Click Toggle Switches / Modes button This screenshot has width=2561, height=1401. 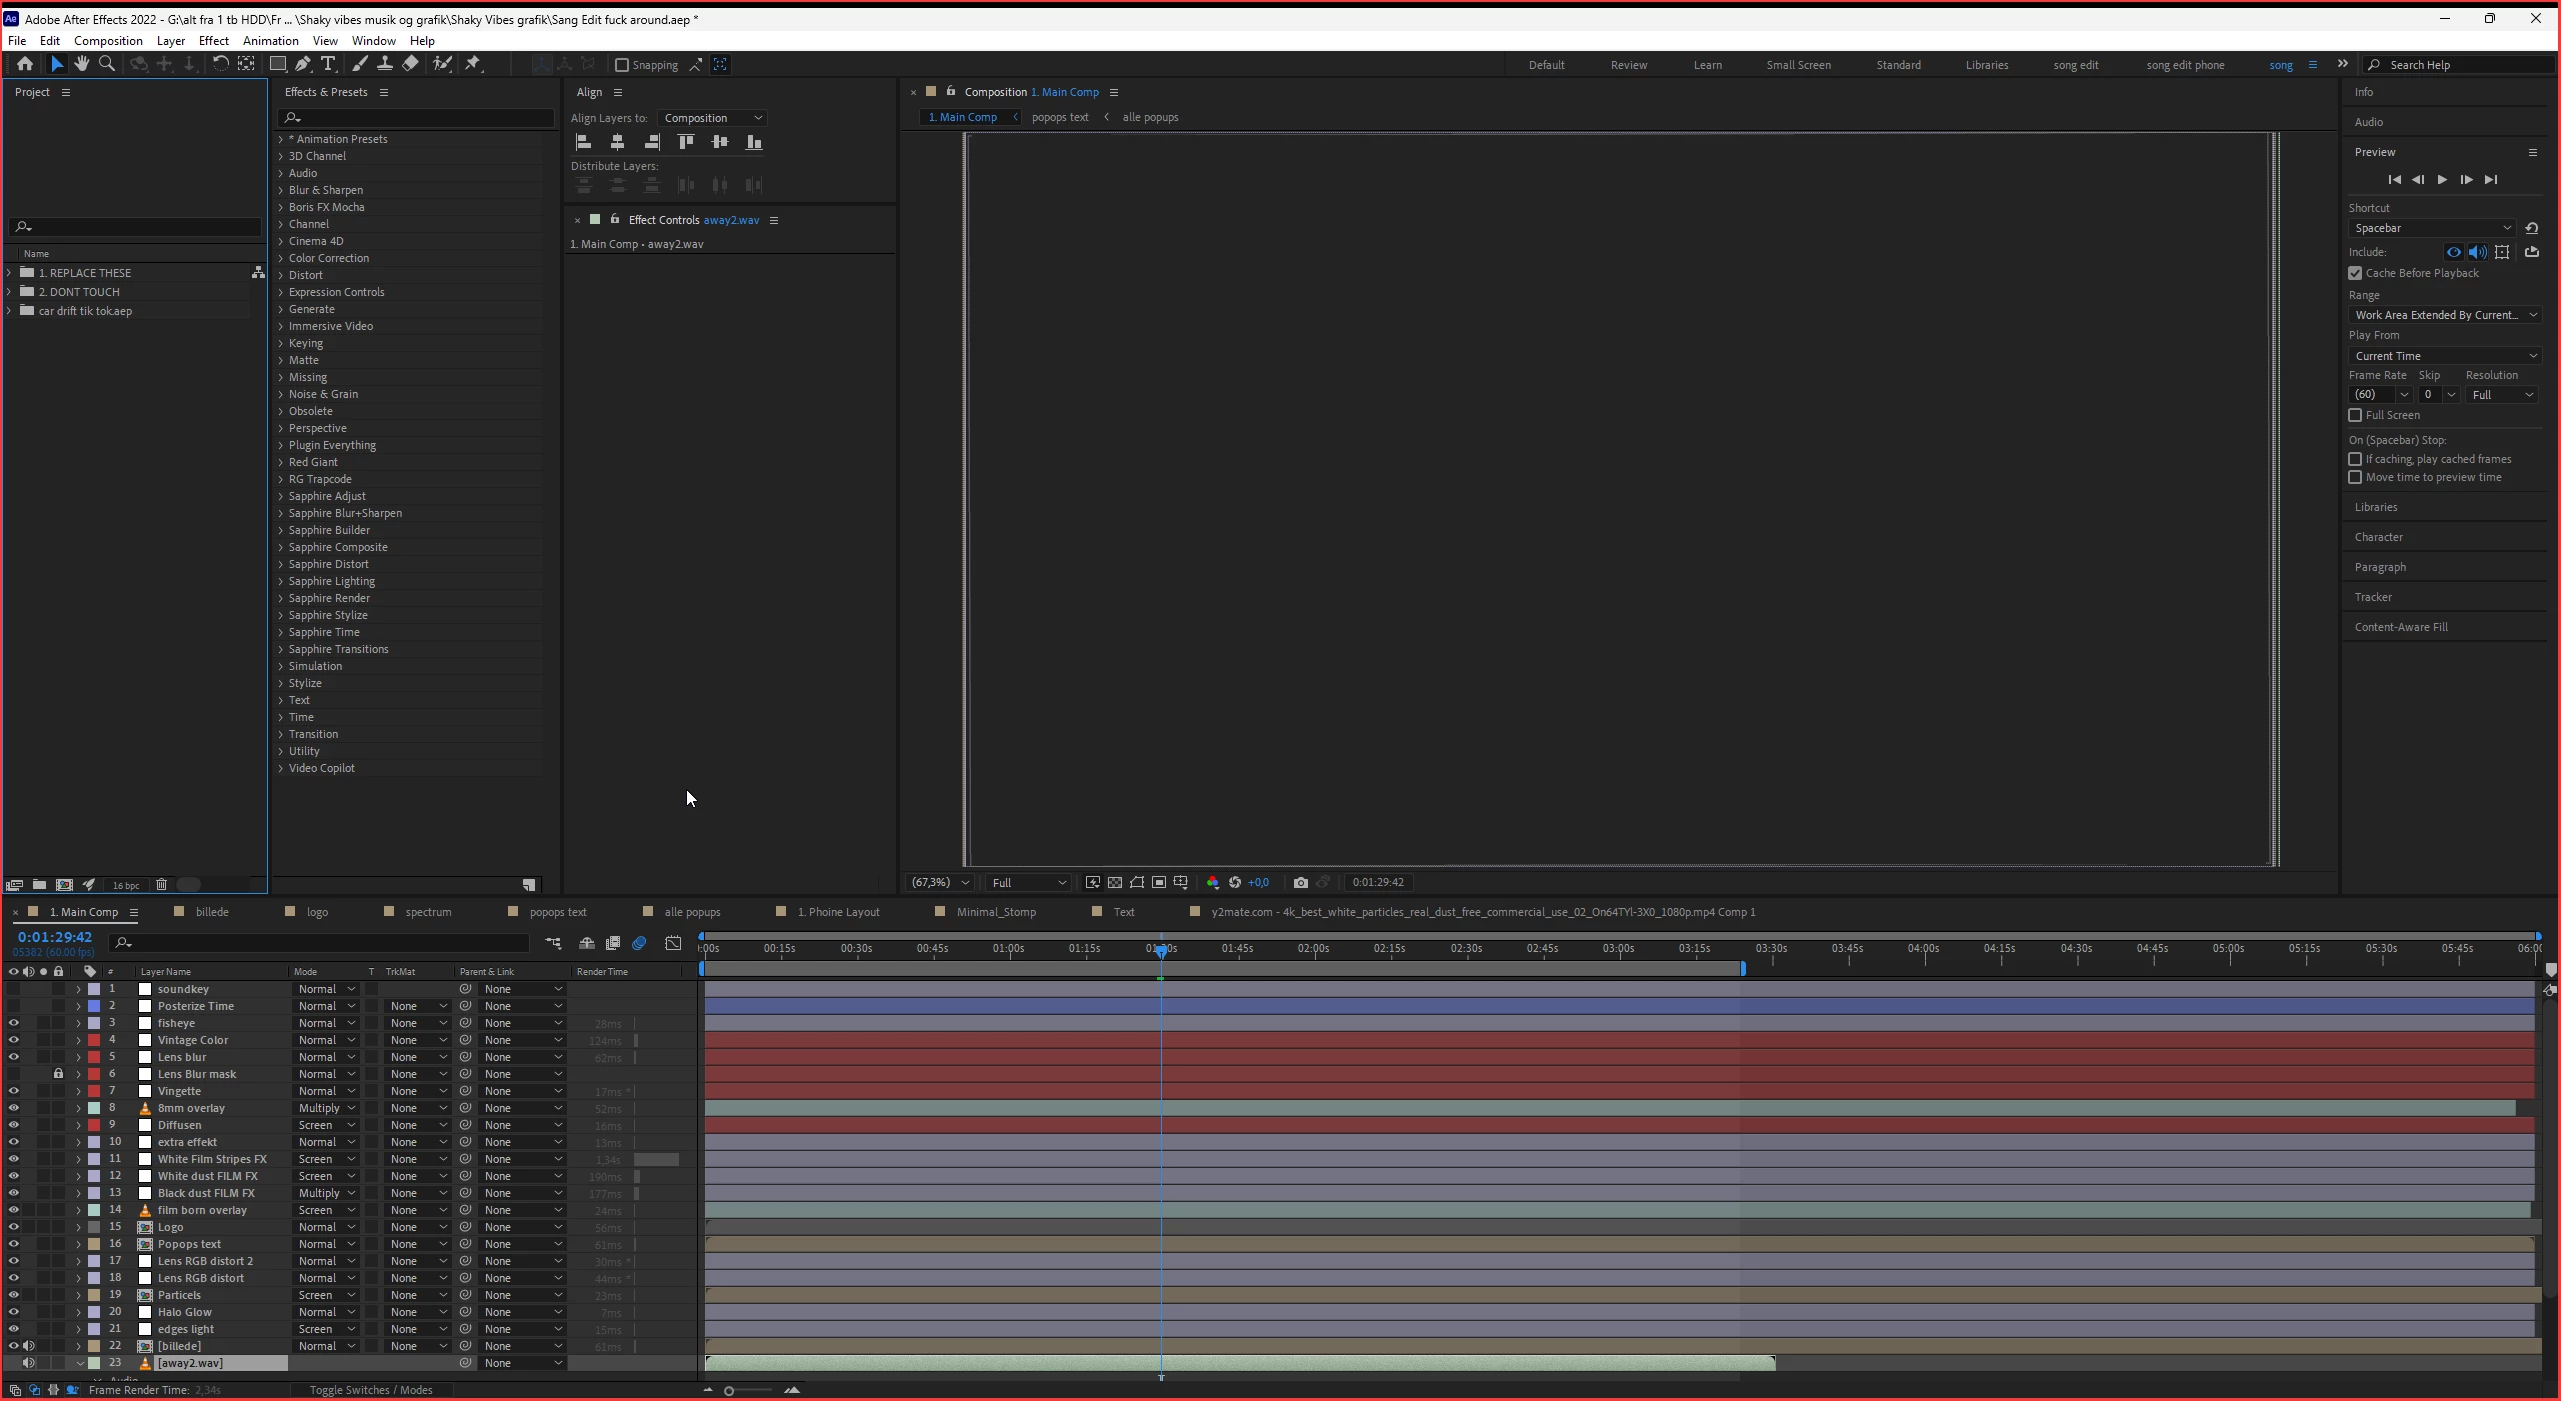[x=370, y=1390]
